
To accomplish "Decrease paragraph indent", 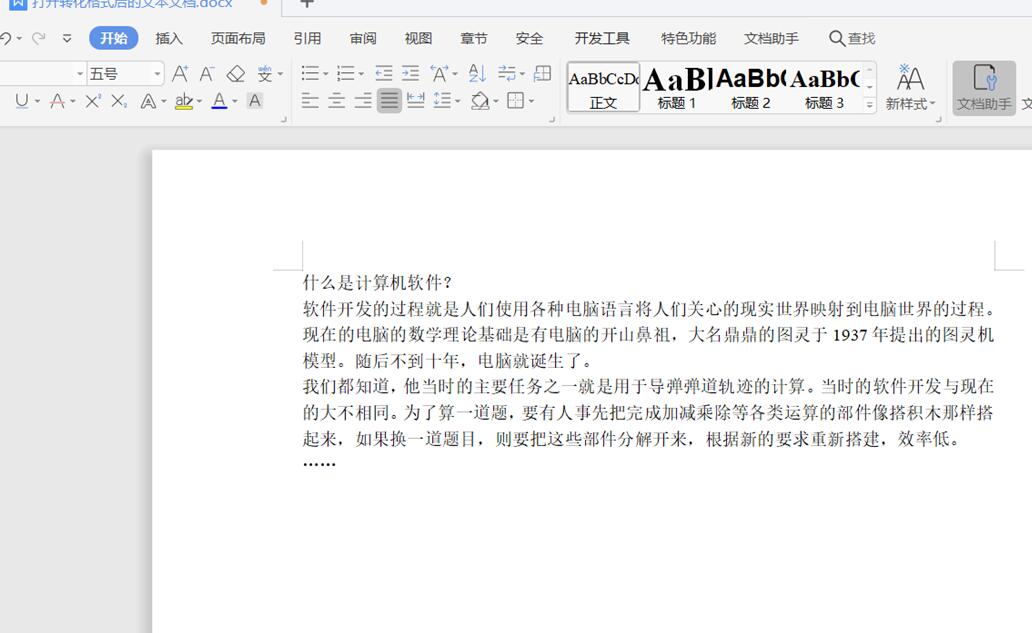I will coord(383,73).
